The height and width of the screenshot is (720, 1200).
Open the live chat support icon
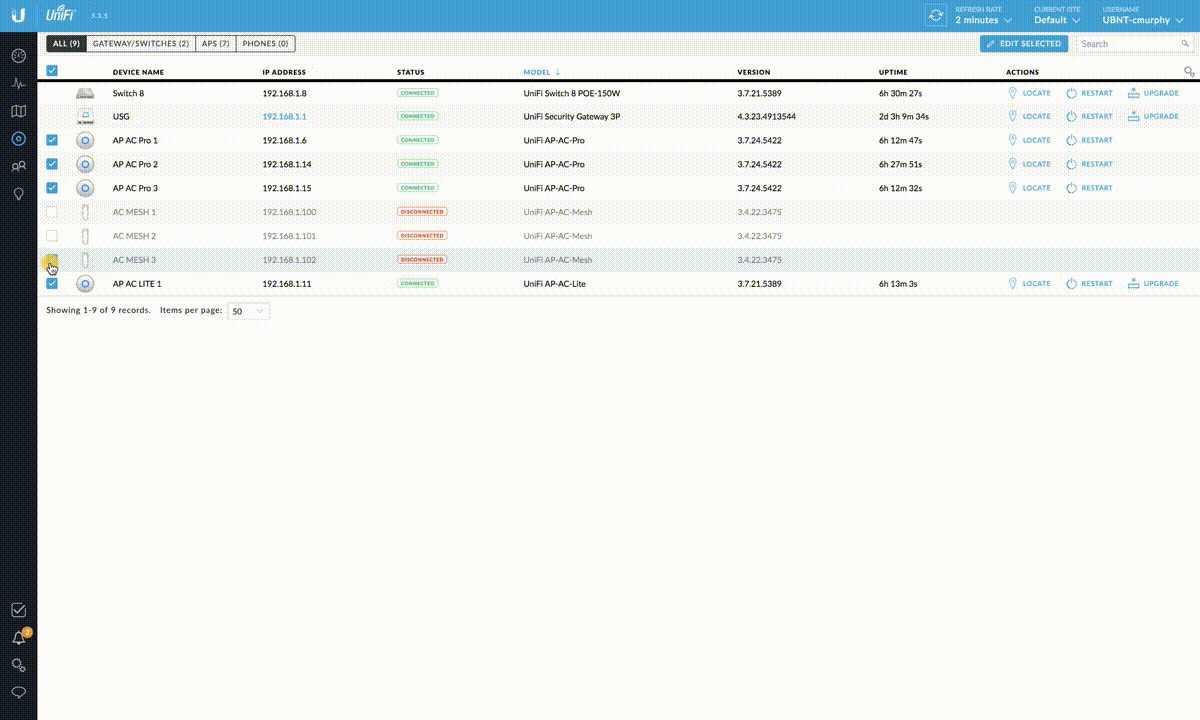tap(18, 692)
